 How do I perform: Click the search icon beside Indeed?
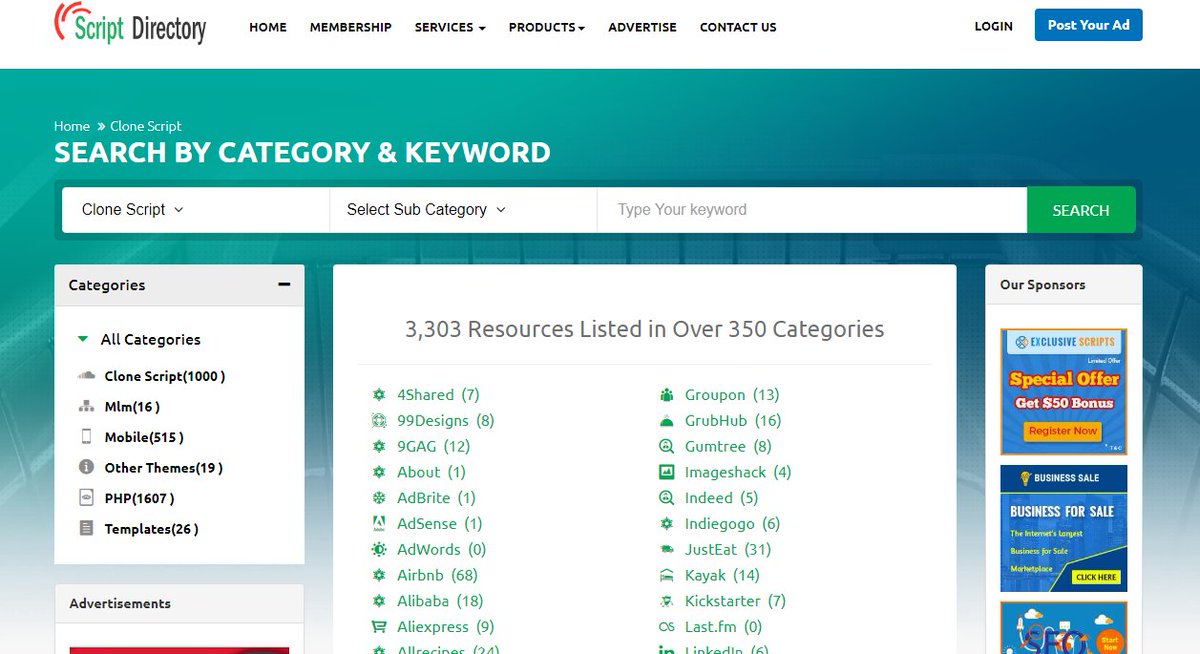pos(667,498)
